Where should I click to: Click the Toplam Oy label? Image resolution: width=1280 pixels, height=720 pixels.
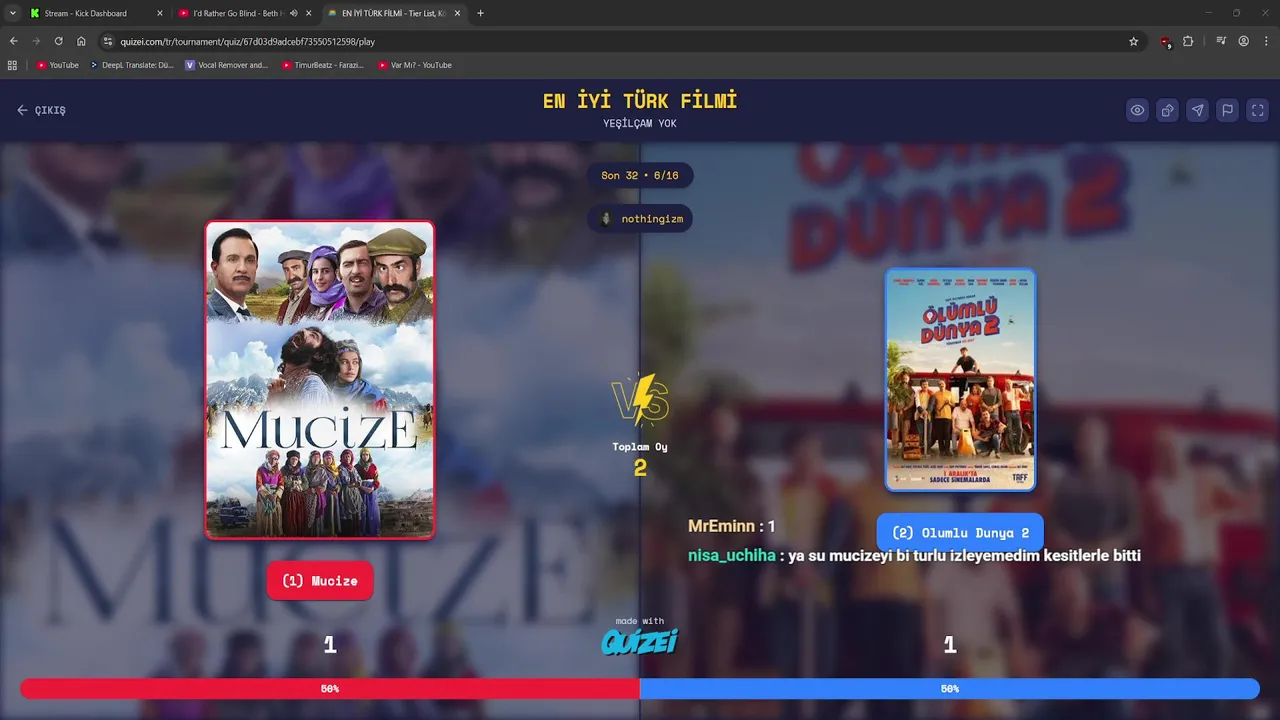(640, 447)
